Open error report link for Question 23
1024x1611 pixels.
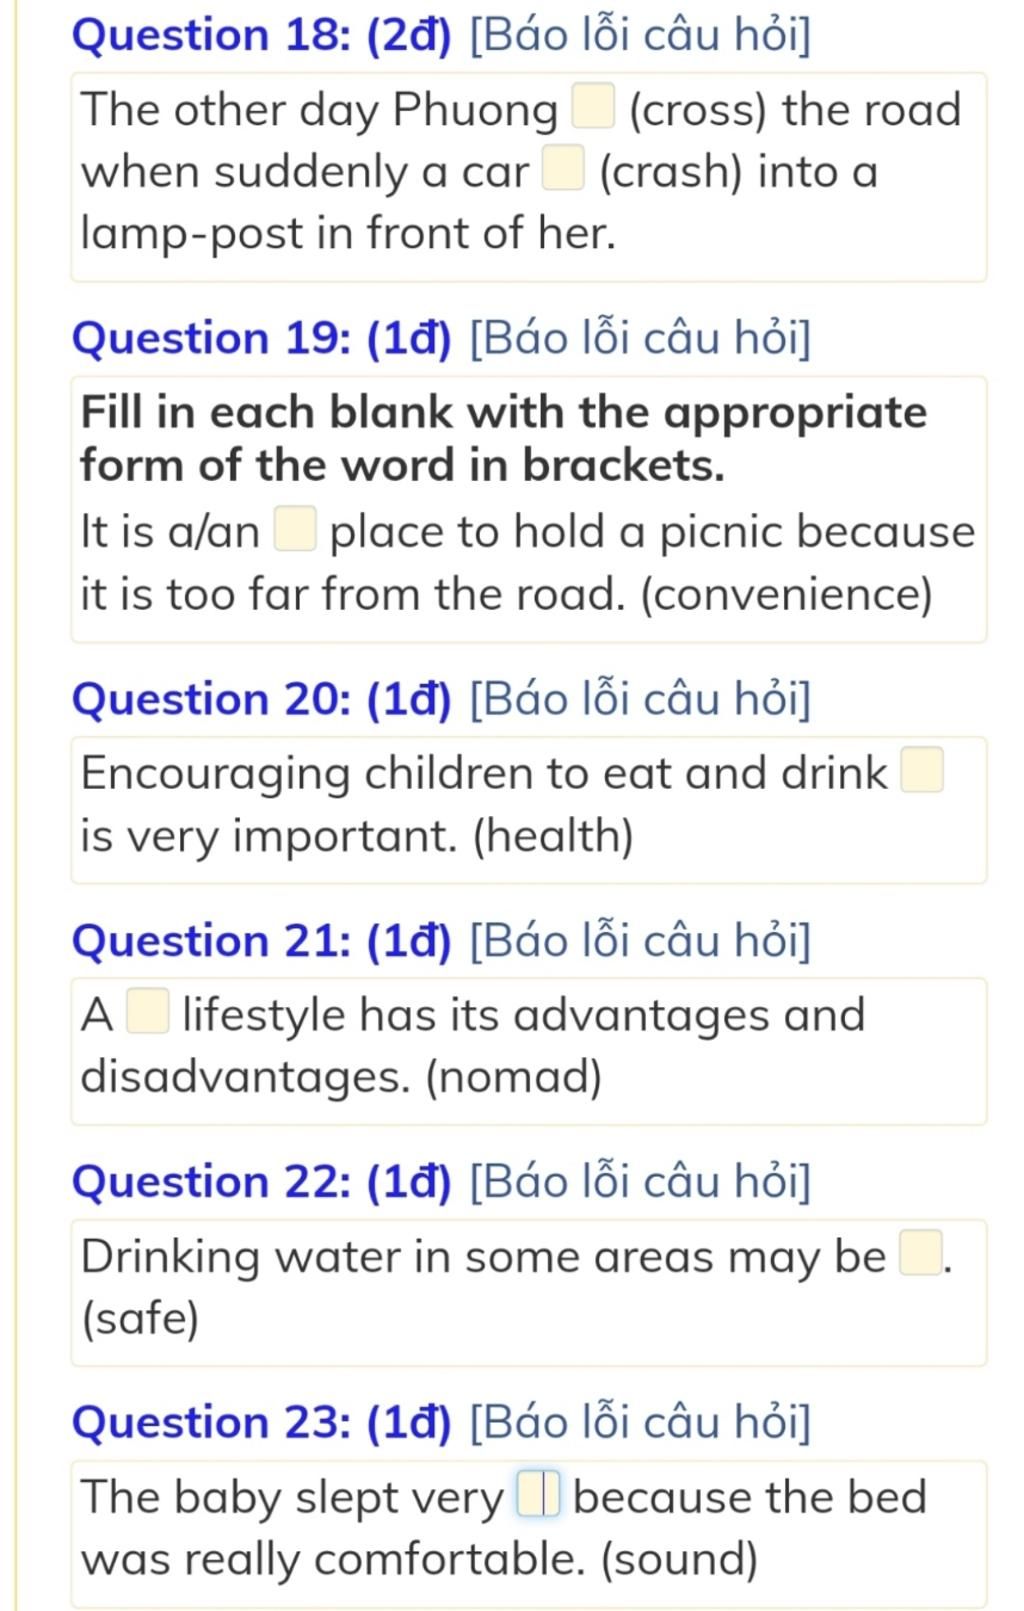640,1422
